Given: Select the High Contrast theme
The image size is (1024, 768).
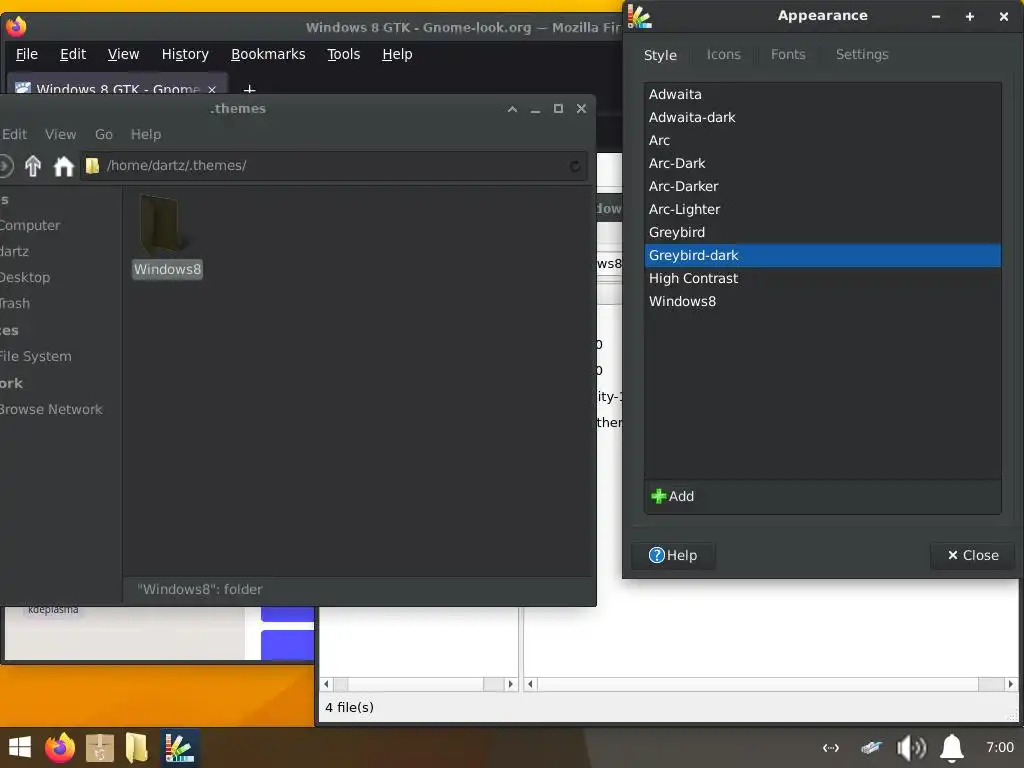Looking at the screenshot, I should click(823, 278).
